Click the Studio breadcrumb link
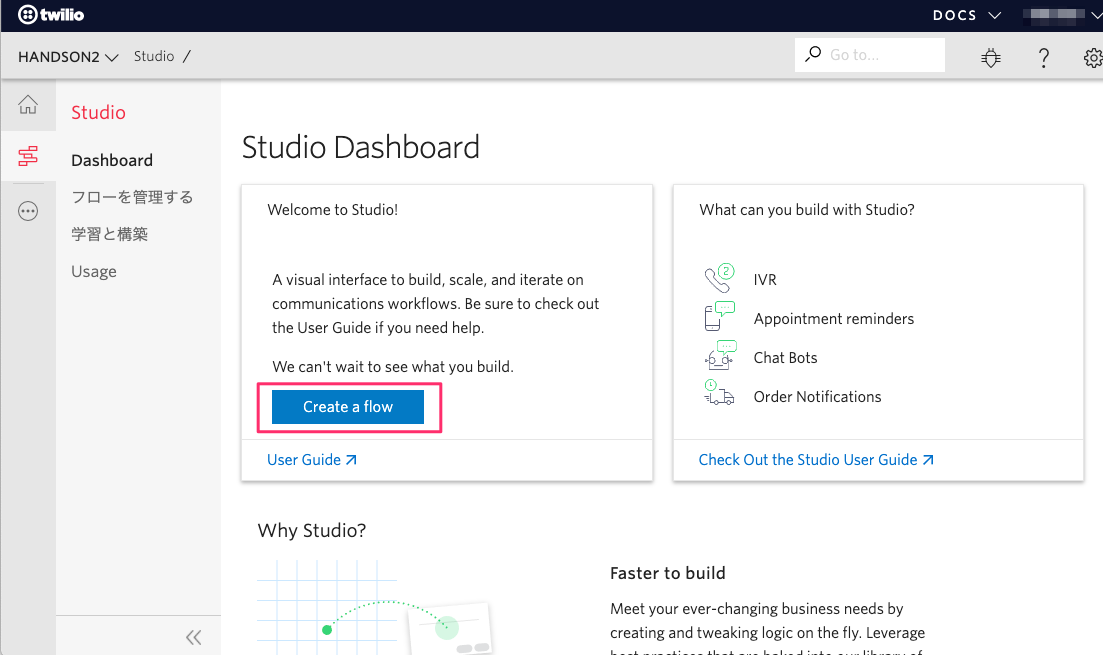 (154, 56)
